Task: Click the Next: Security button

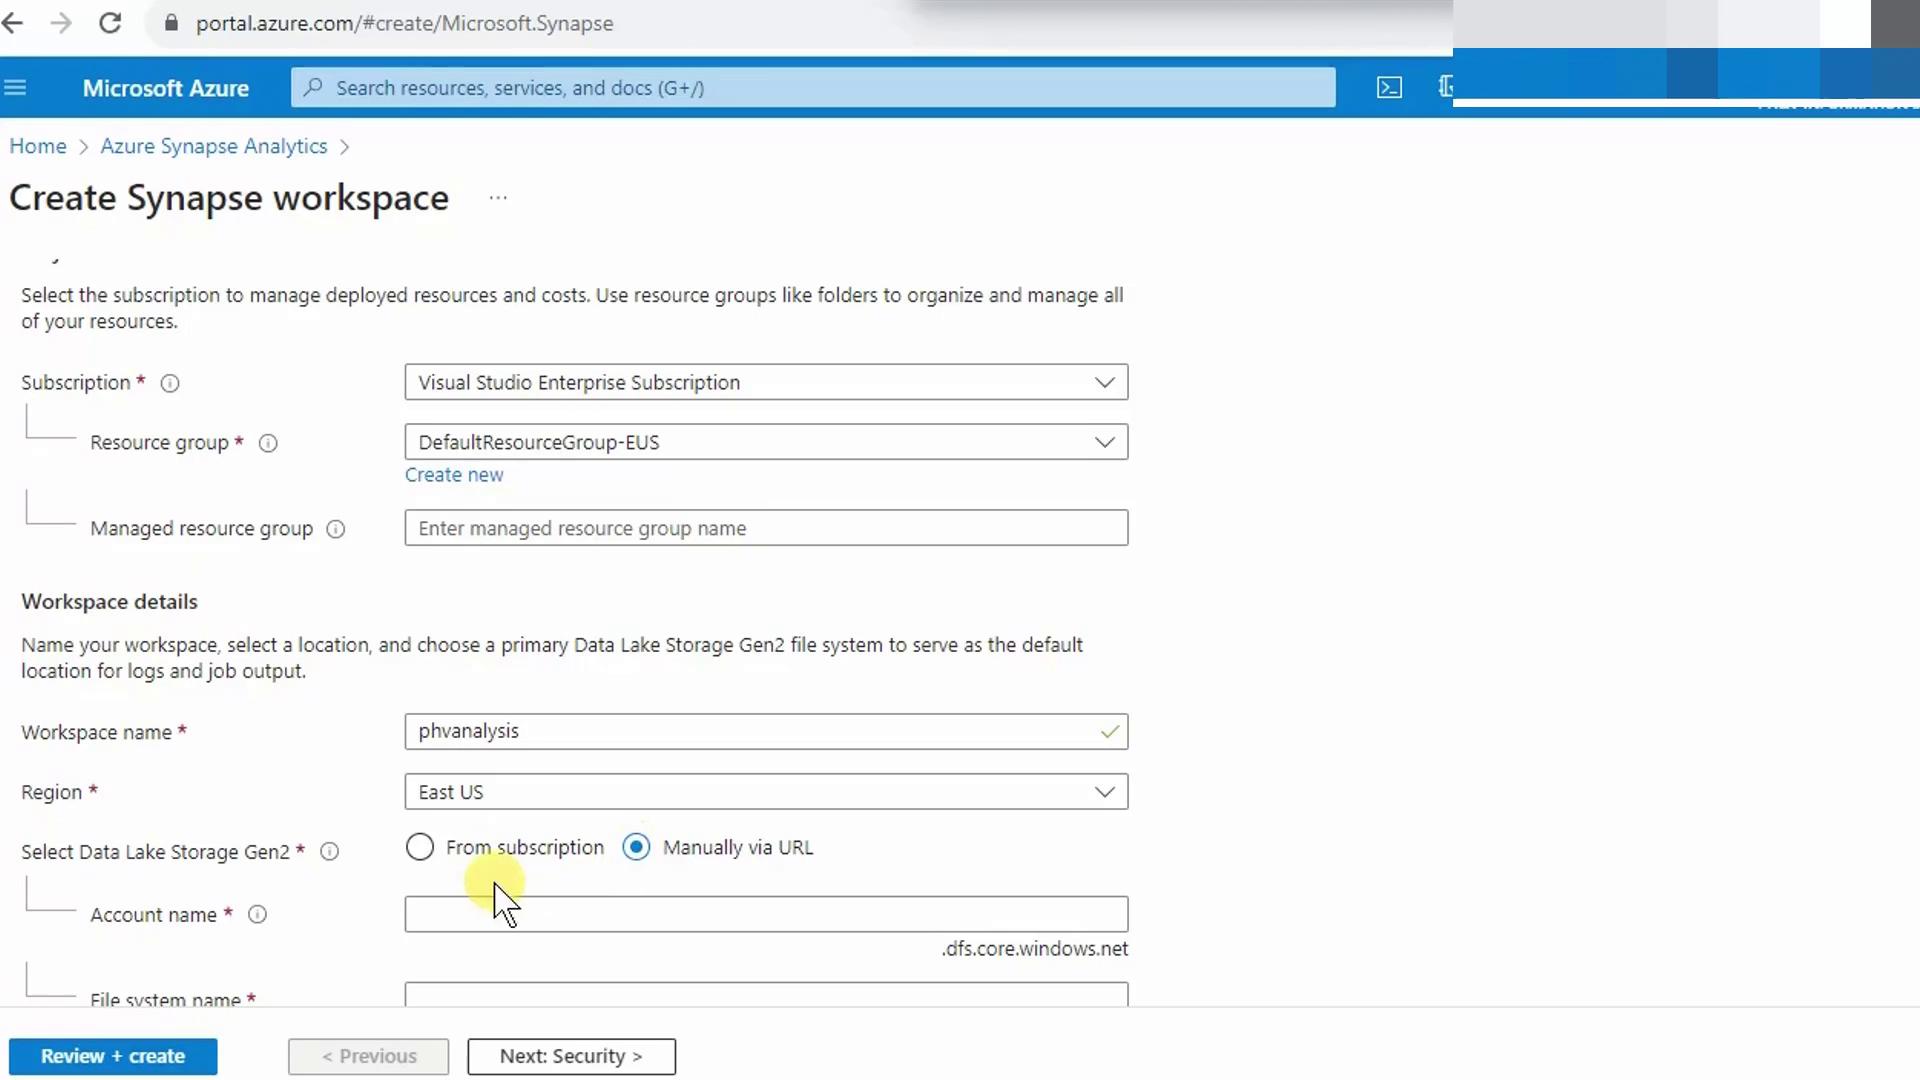Action: (x=571, y=1056)
